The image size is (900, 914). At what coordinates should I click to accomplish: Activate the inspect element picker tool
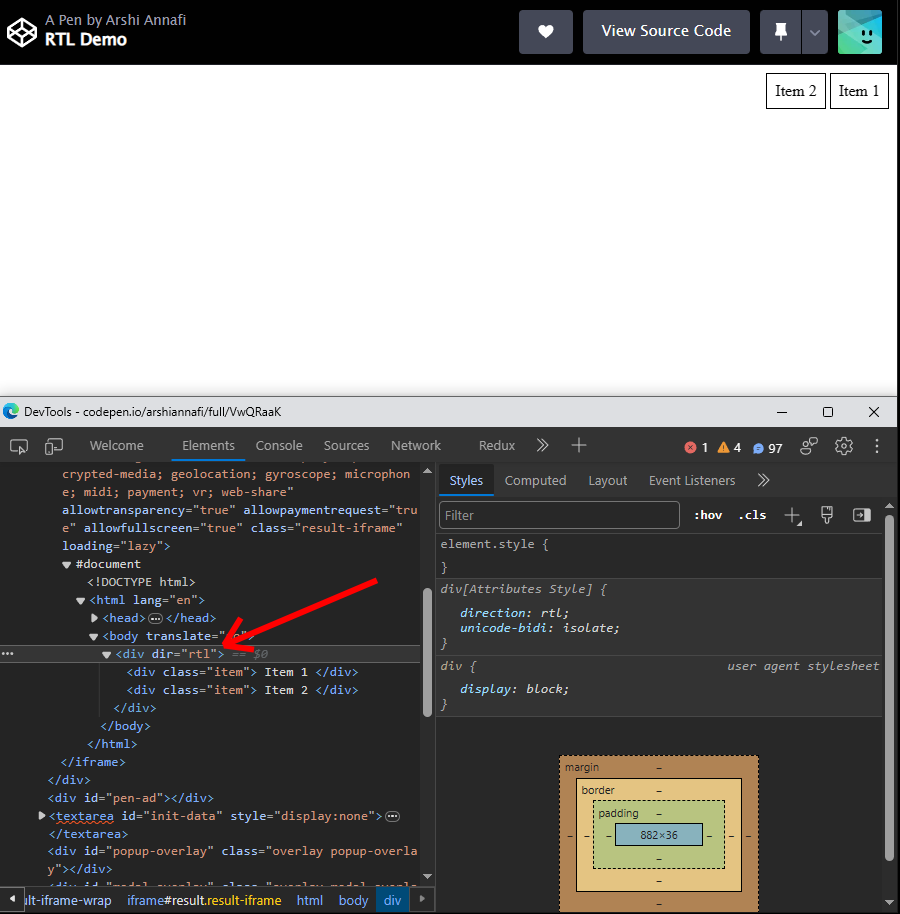point(19,447)
